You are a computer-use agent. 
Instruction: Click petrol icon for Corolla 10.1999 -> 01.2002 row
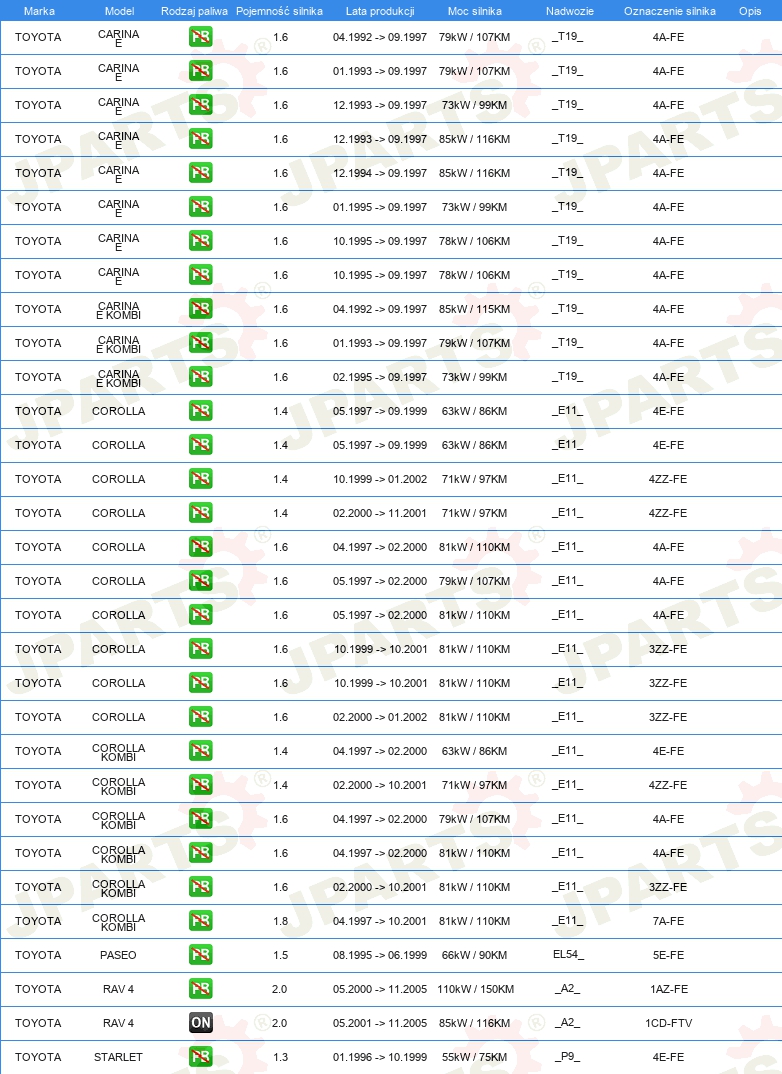click(201, 479)
